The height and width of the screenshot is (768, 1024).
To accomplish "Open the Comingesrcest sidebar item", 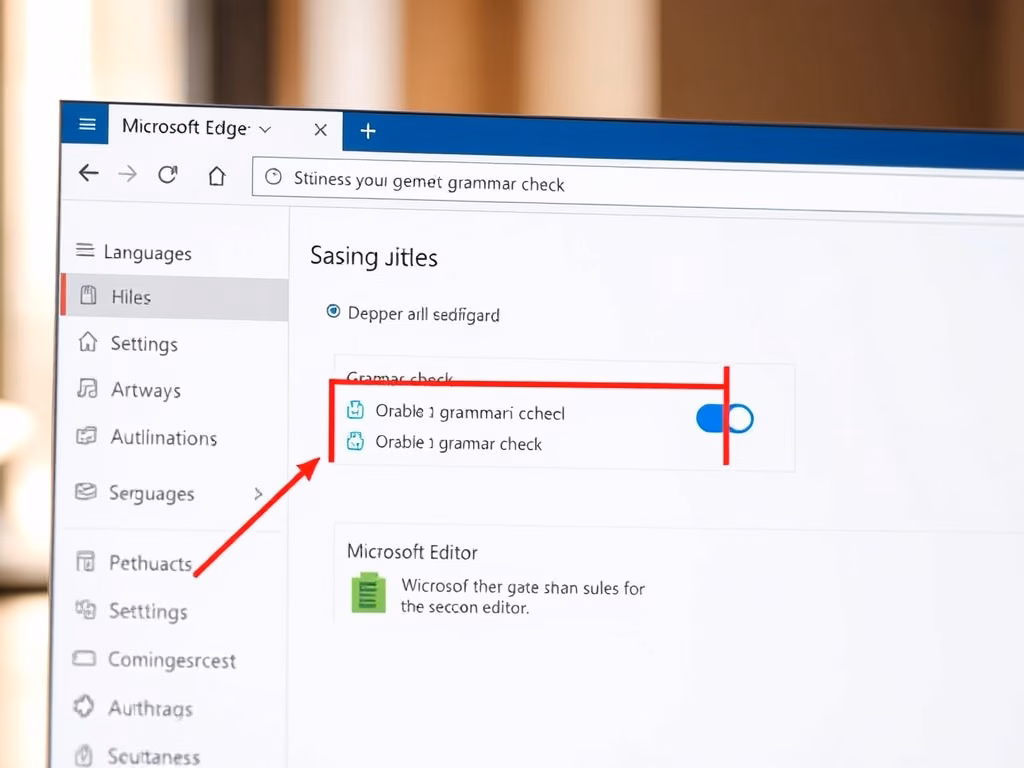I will pos(172,660).
